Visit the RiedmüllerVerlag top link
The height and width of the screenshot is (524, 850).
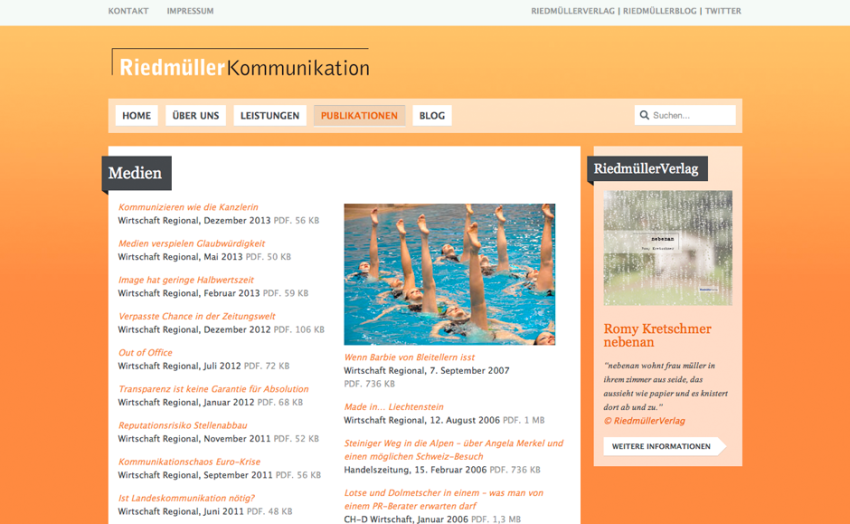(x=572, y=11)
